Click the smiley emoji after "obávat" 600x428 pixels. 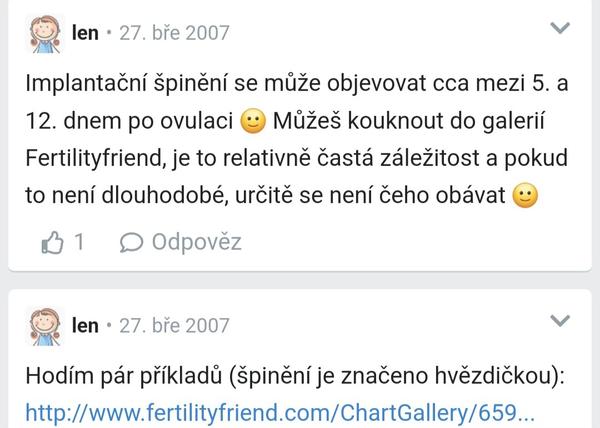click(x=525, y=197)
